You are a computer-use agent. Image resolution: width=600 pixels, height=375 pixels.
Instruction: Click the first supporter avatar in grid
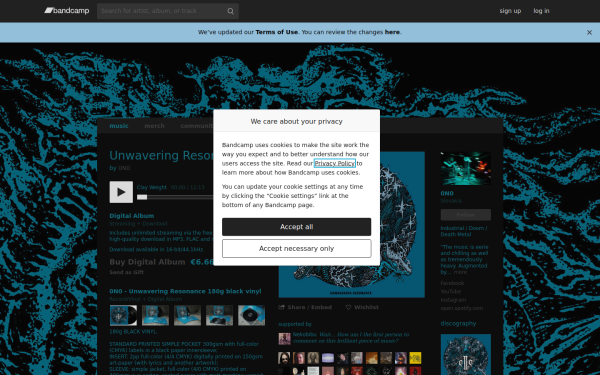click(x=284, y=358)
